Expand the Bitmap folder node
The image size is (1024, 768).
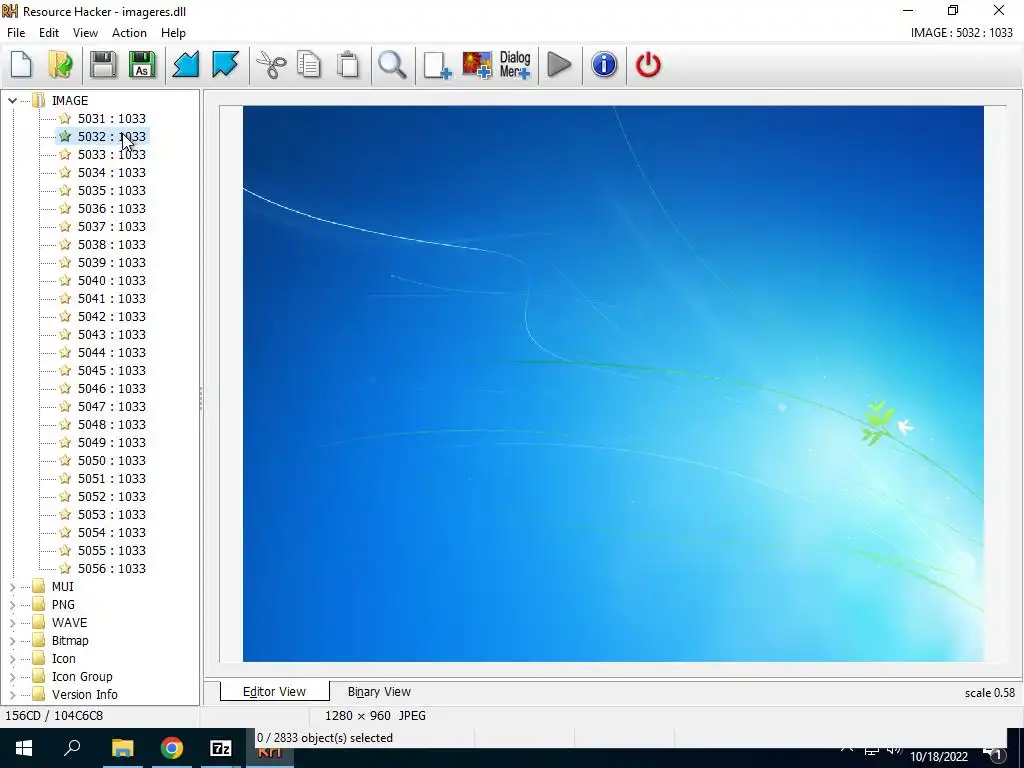[12, 641]
